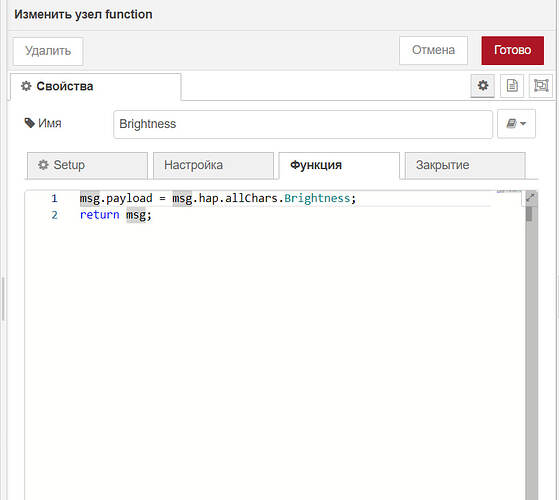The image size is (559, 500).
Task: Switch to the Закрытие tab
Action: tap(465, 165)
